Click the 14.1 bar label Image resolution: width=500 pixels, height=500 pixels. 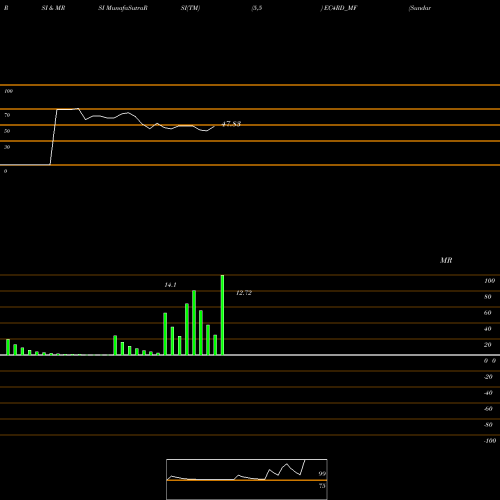[170, 285]
